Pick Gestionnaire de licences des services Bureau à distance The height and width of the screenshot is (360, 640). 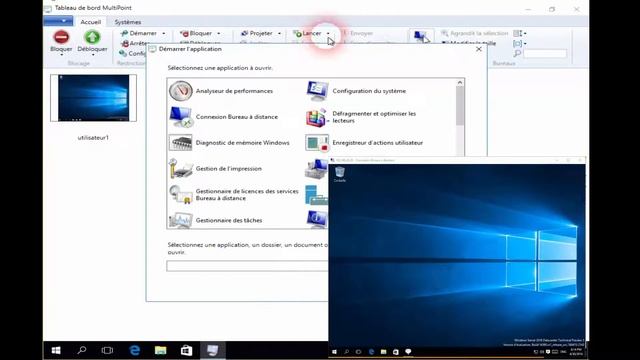[234, 195]
